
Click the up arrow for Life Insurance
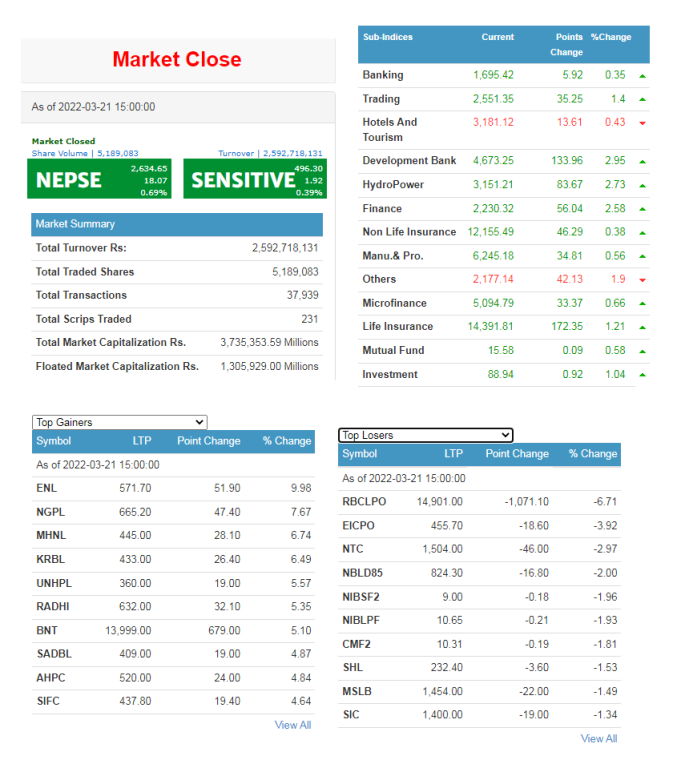pos(642,327)
